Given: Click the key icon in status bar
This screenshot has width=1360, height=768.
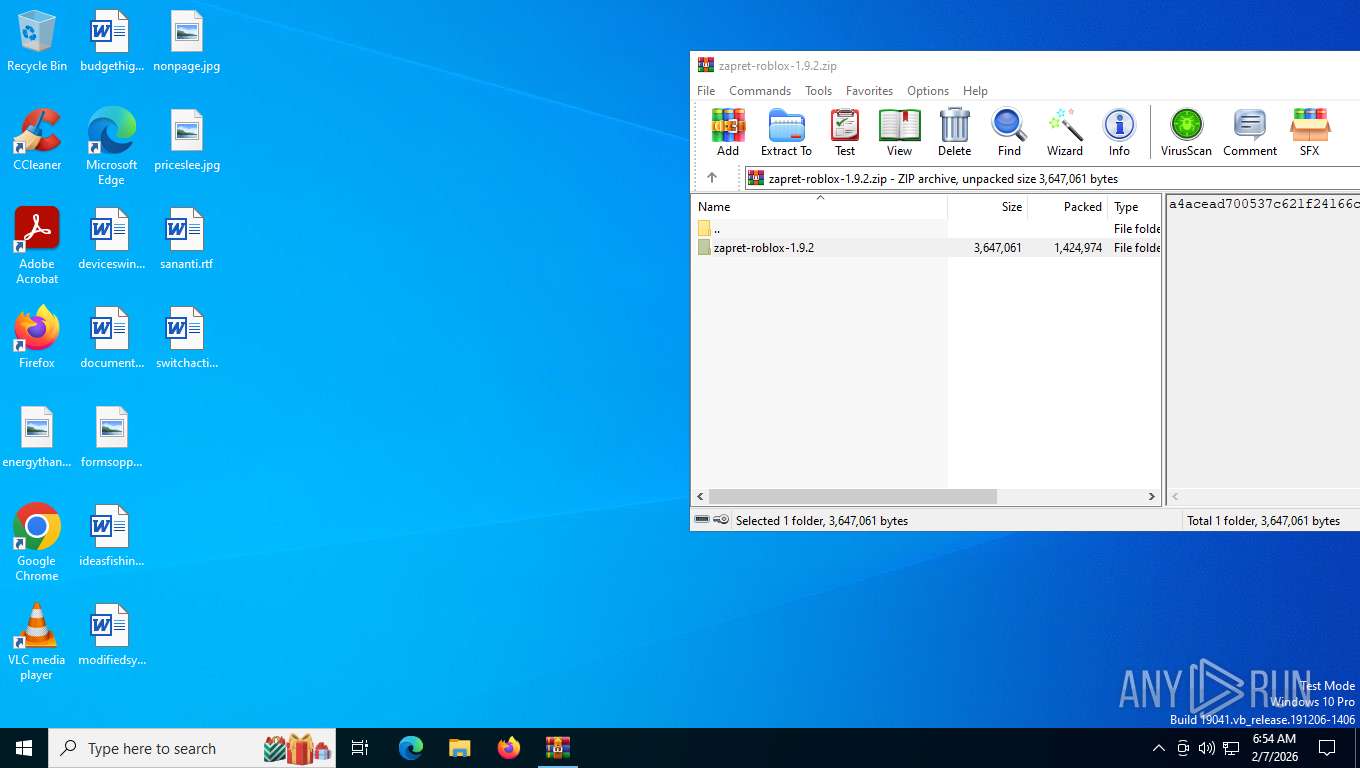Looking at the screenshot, I should [721, 520].
